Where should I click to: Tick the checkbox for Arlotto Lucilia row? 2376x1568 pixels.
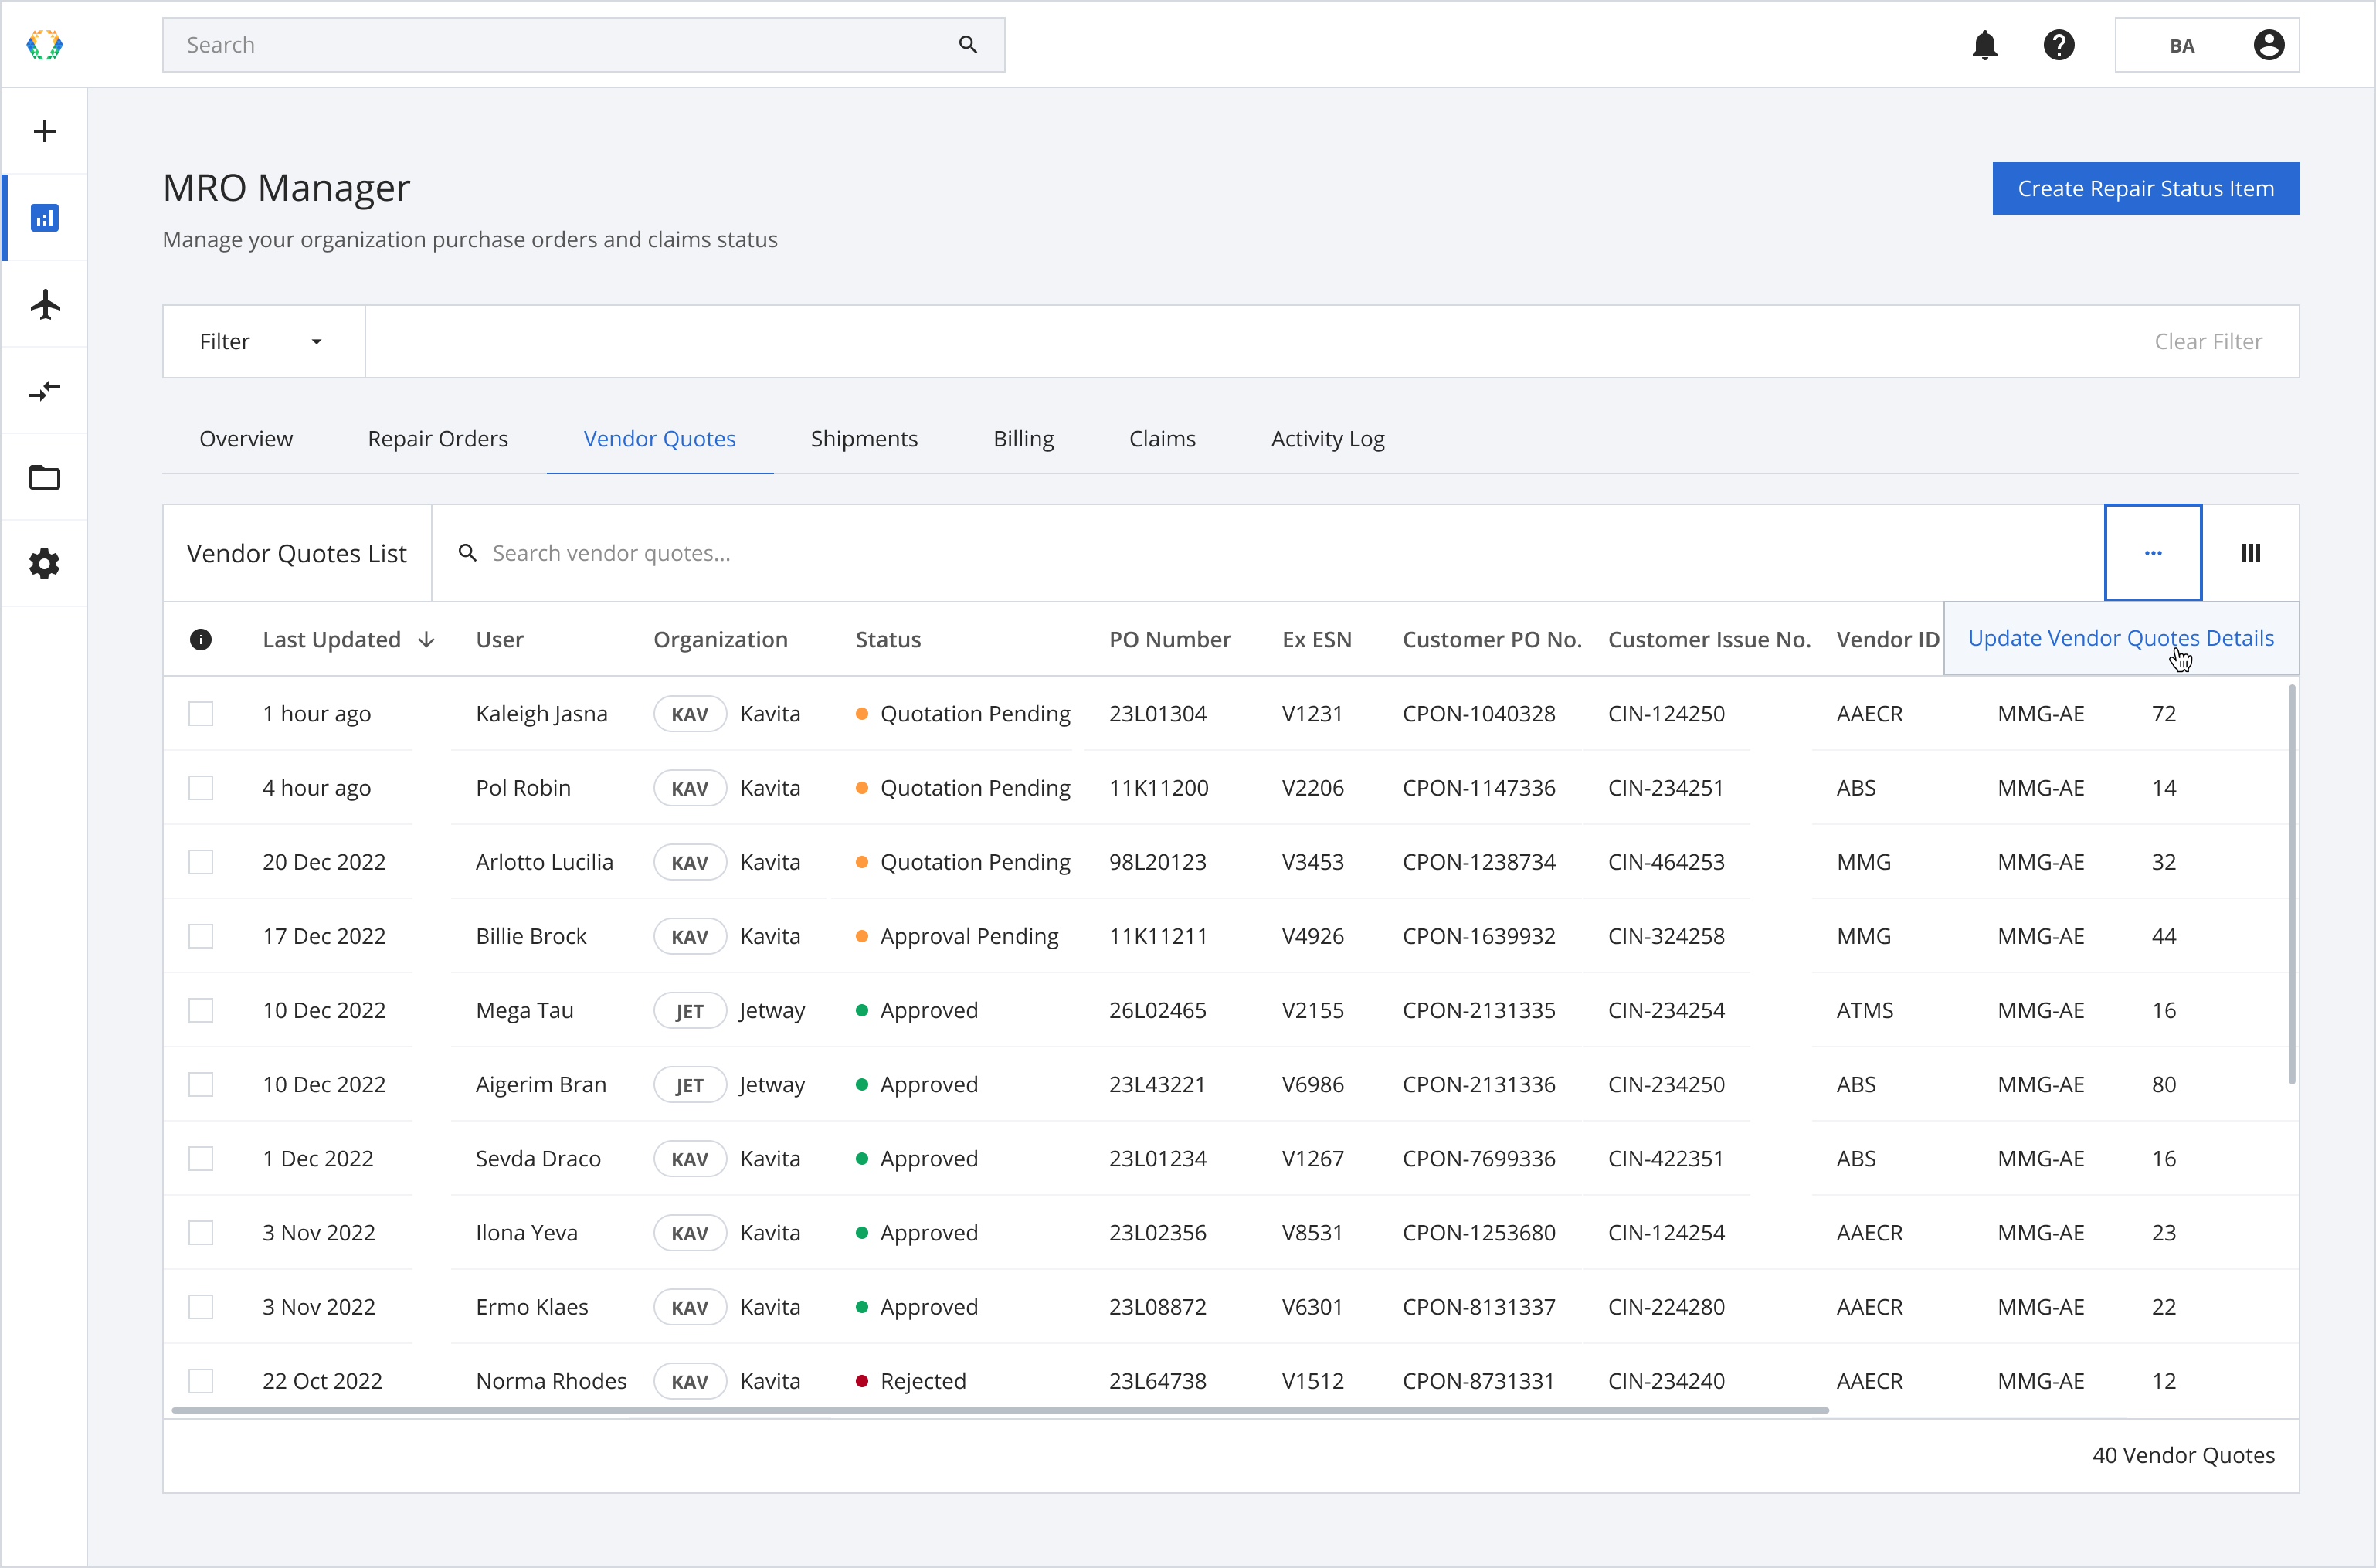[x=200, y=862]
